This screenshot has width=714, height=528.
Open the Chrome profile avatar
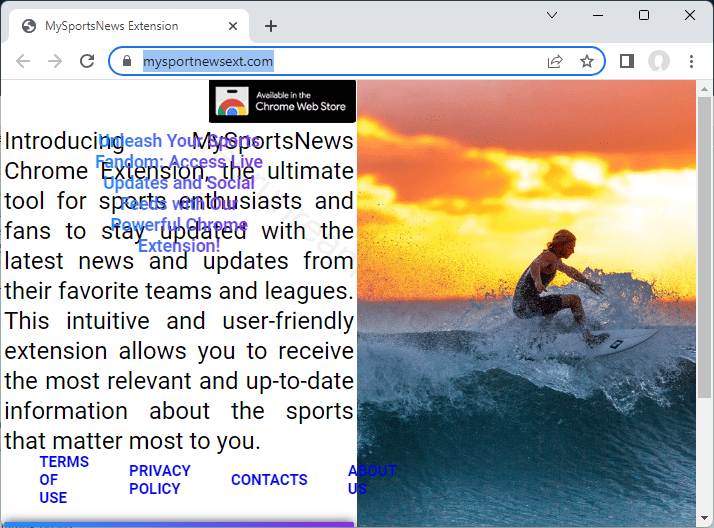pos(658,61)
